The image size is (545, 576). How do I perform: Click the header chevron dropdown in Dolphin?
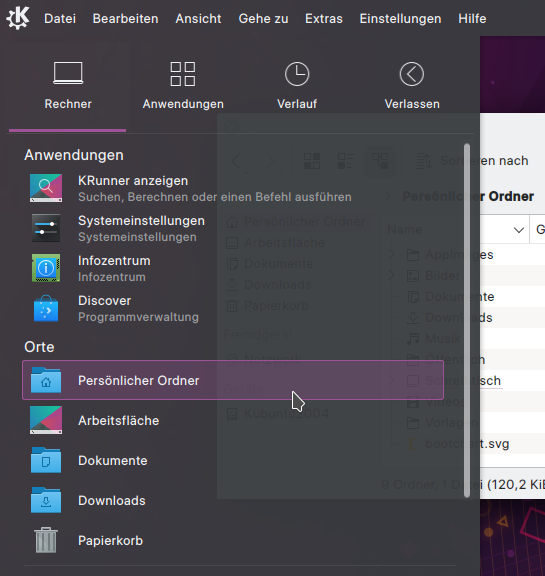point(519,230)
